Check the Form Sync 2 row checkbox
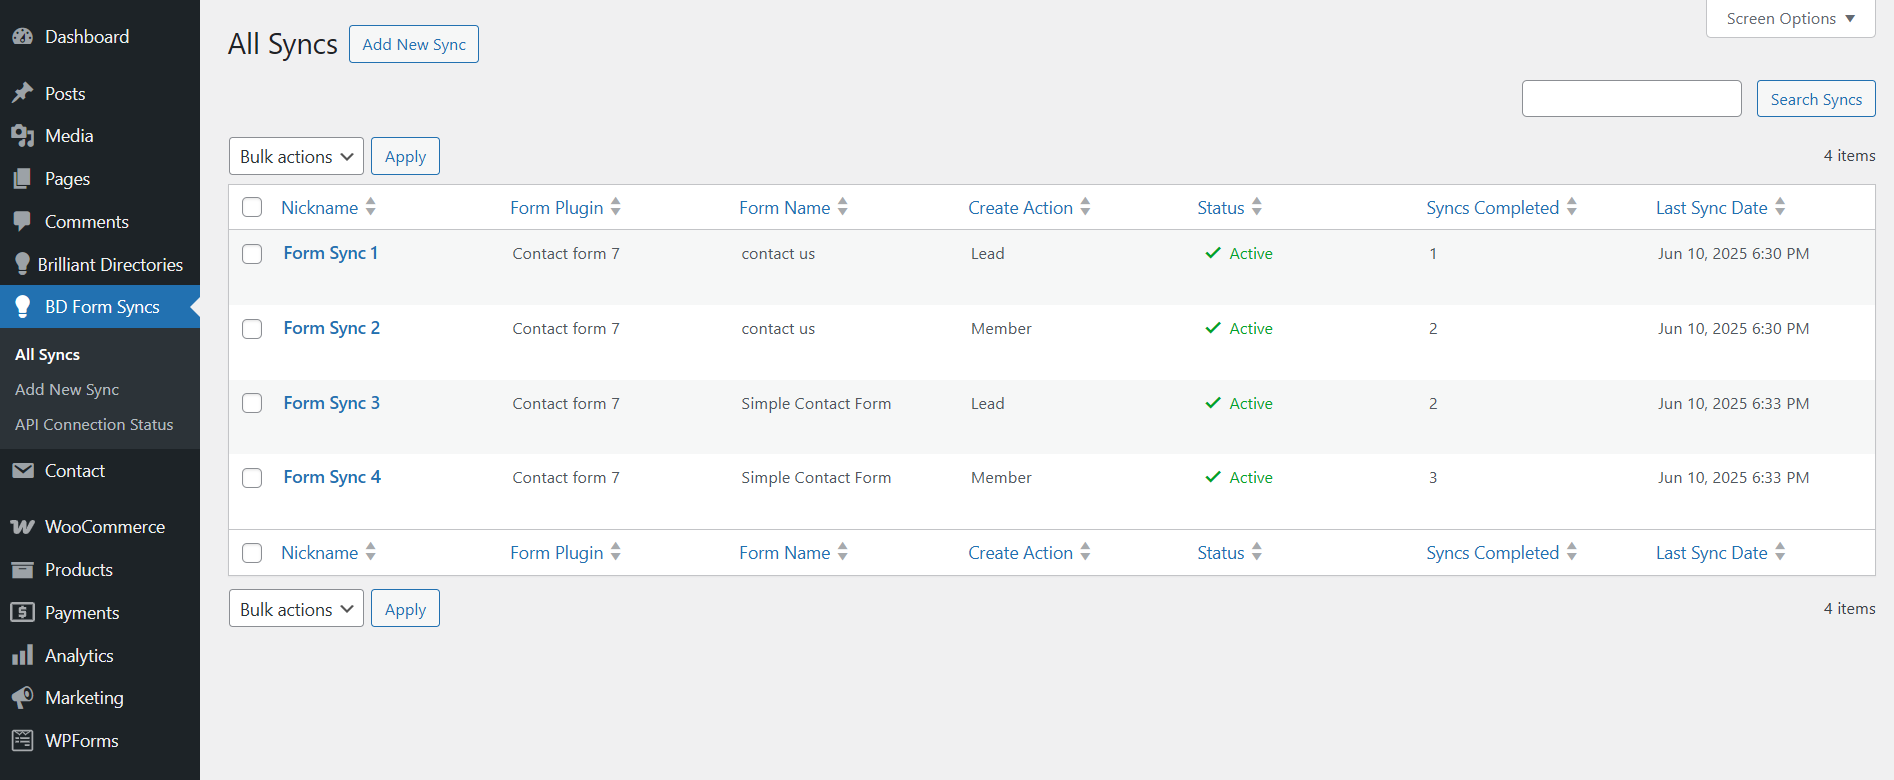This screenshot has width=1894, height=780. (252, 329)
